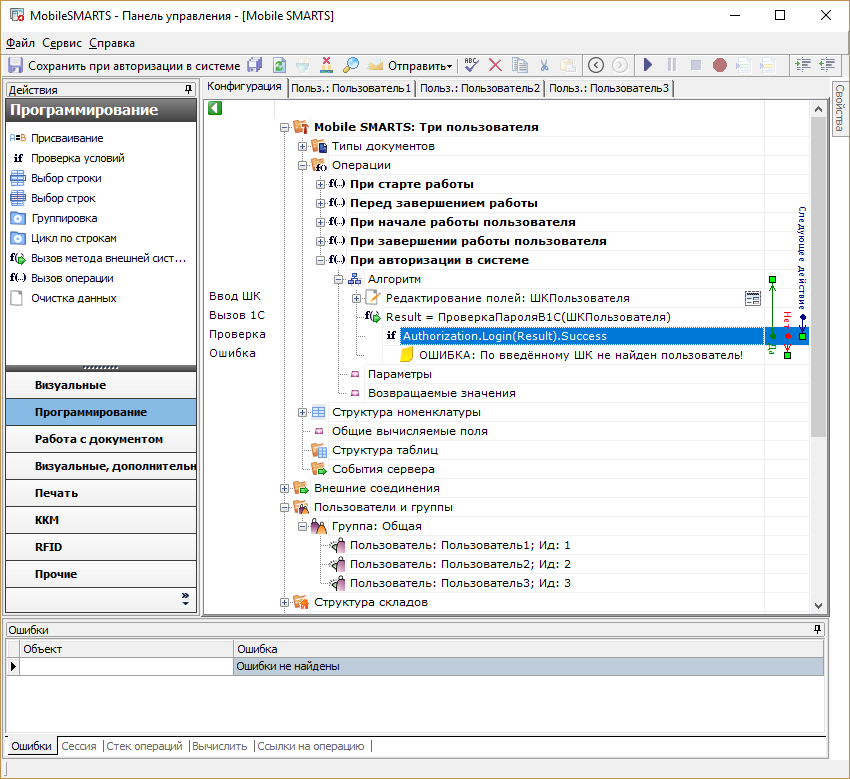Click the red octagon breakpoint icon
Screen dimensions: 850x779
pos(719,65)
